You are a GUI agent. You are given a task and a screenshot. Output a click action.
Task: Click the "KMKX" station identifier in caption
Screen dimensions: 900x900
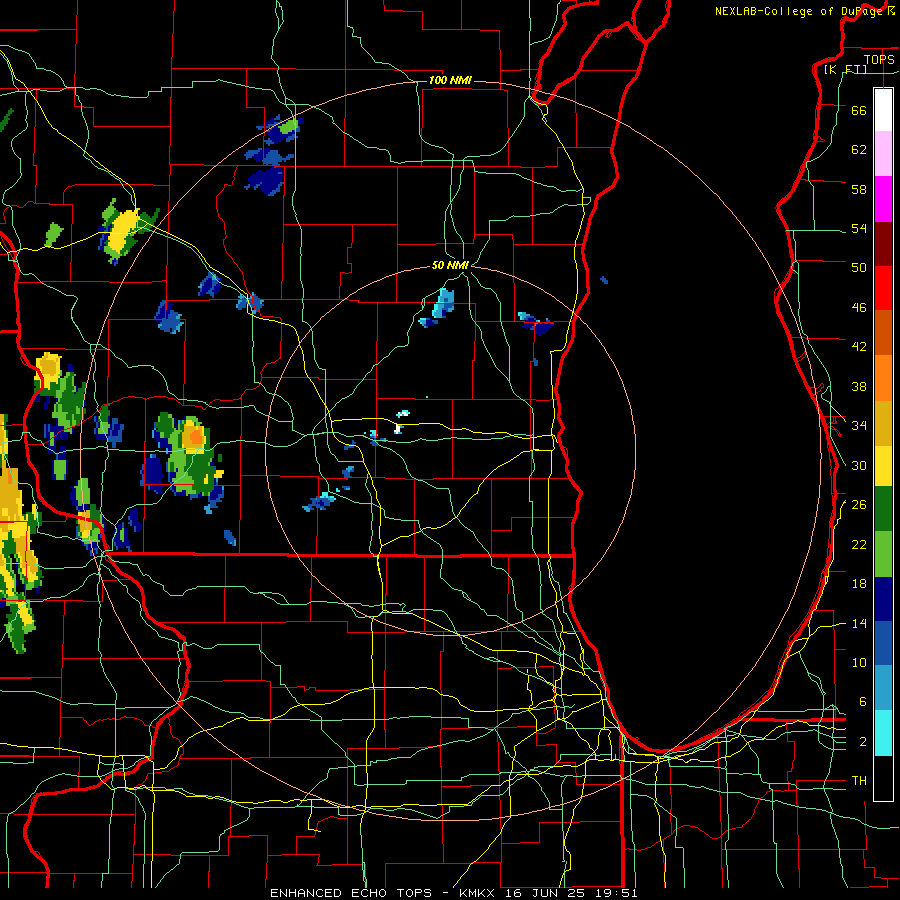coord(479,893)
